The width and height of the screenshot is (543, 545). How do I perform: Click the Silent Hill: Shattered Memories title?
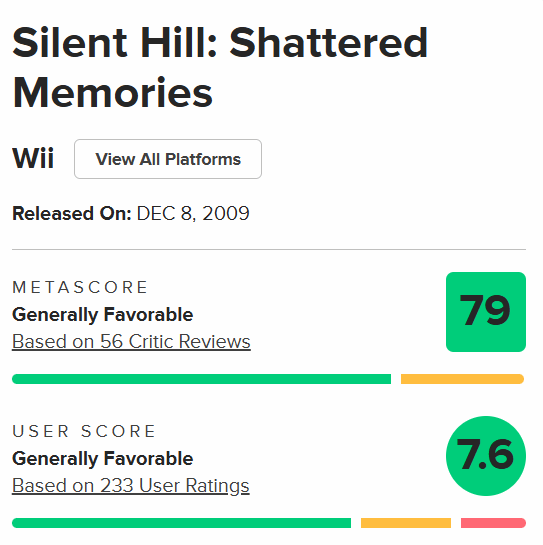tap(220, 68)
